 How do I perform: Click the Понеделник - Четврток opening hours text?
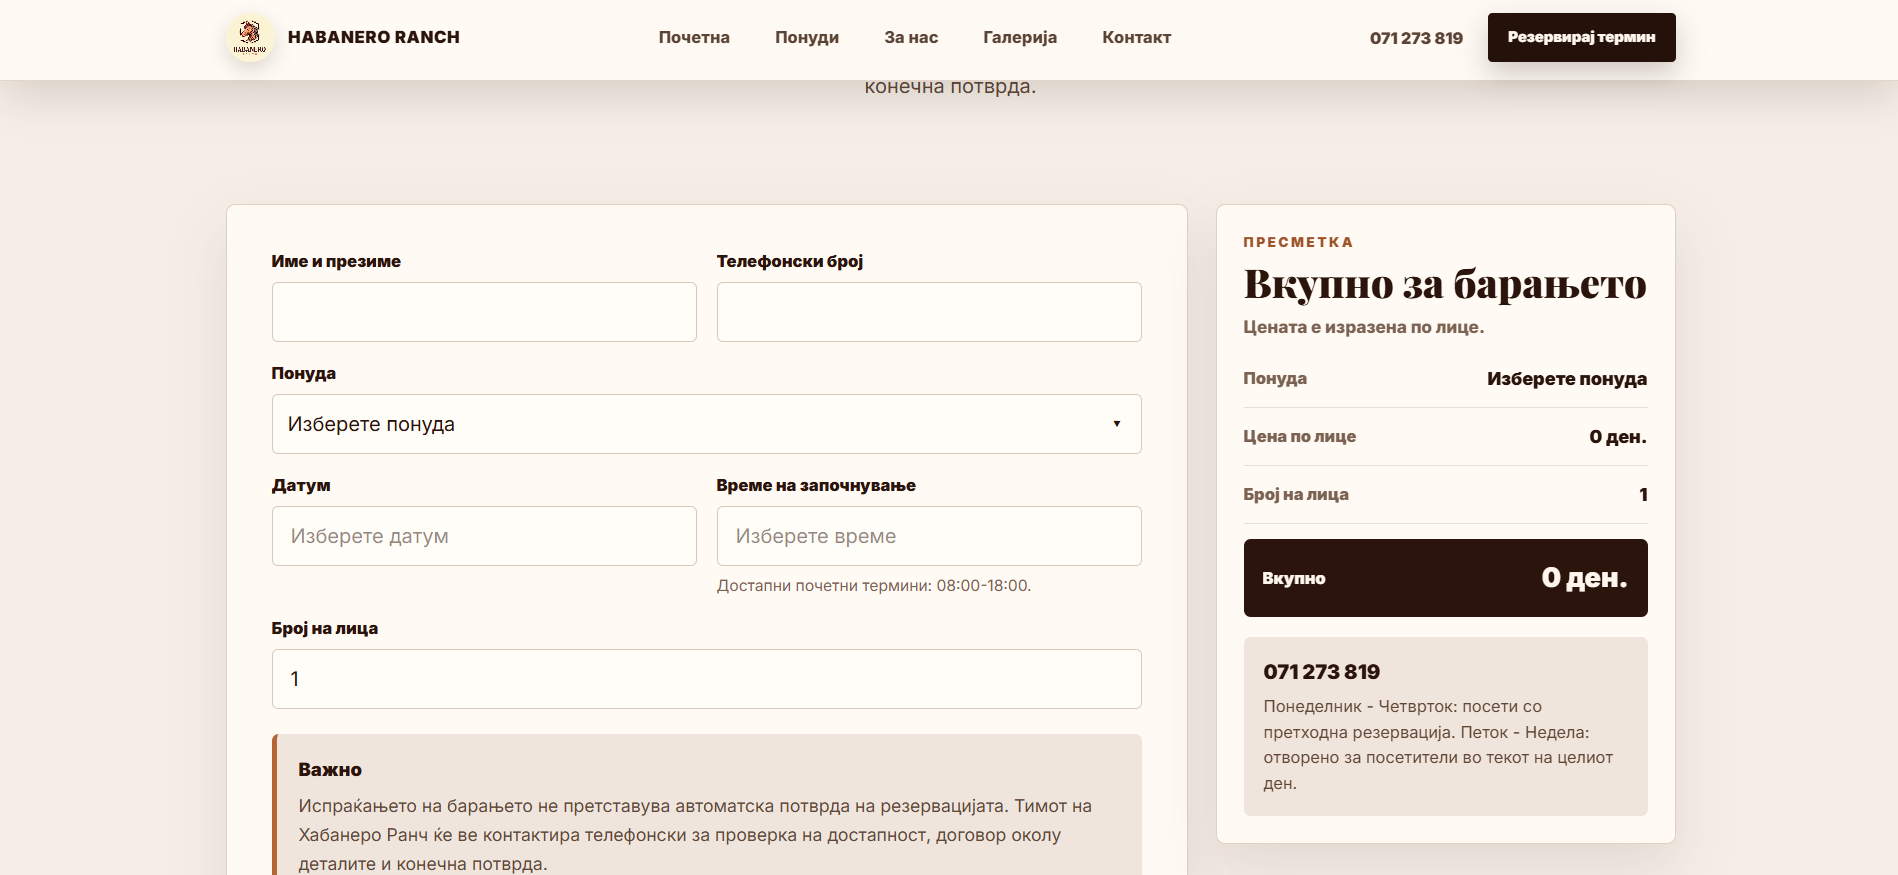click(1438, 745)
